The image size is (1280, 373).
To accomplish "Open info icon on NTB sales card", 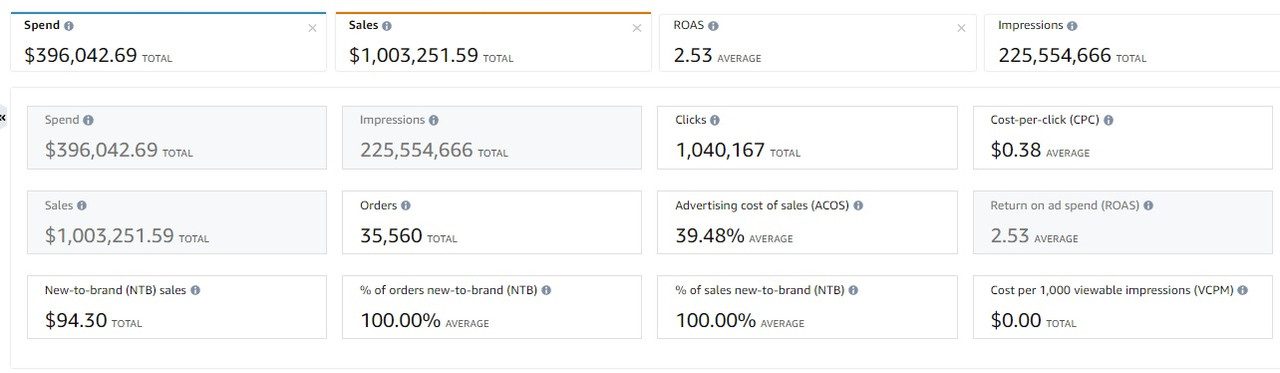I will click(195, 290).
